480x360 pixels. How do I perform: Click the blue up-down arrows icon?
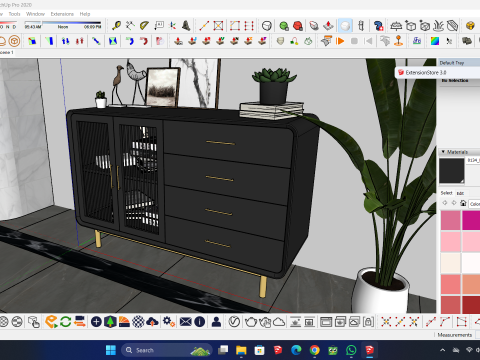pos(65,41)
